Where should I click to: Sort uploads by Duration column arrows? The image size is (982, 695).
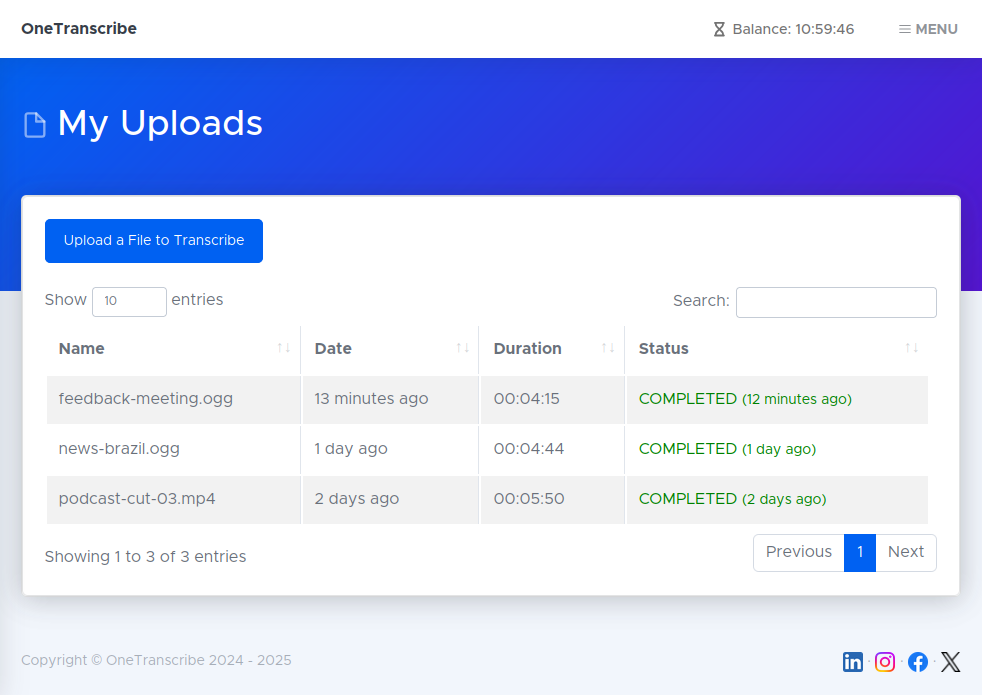[608, 348]
